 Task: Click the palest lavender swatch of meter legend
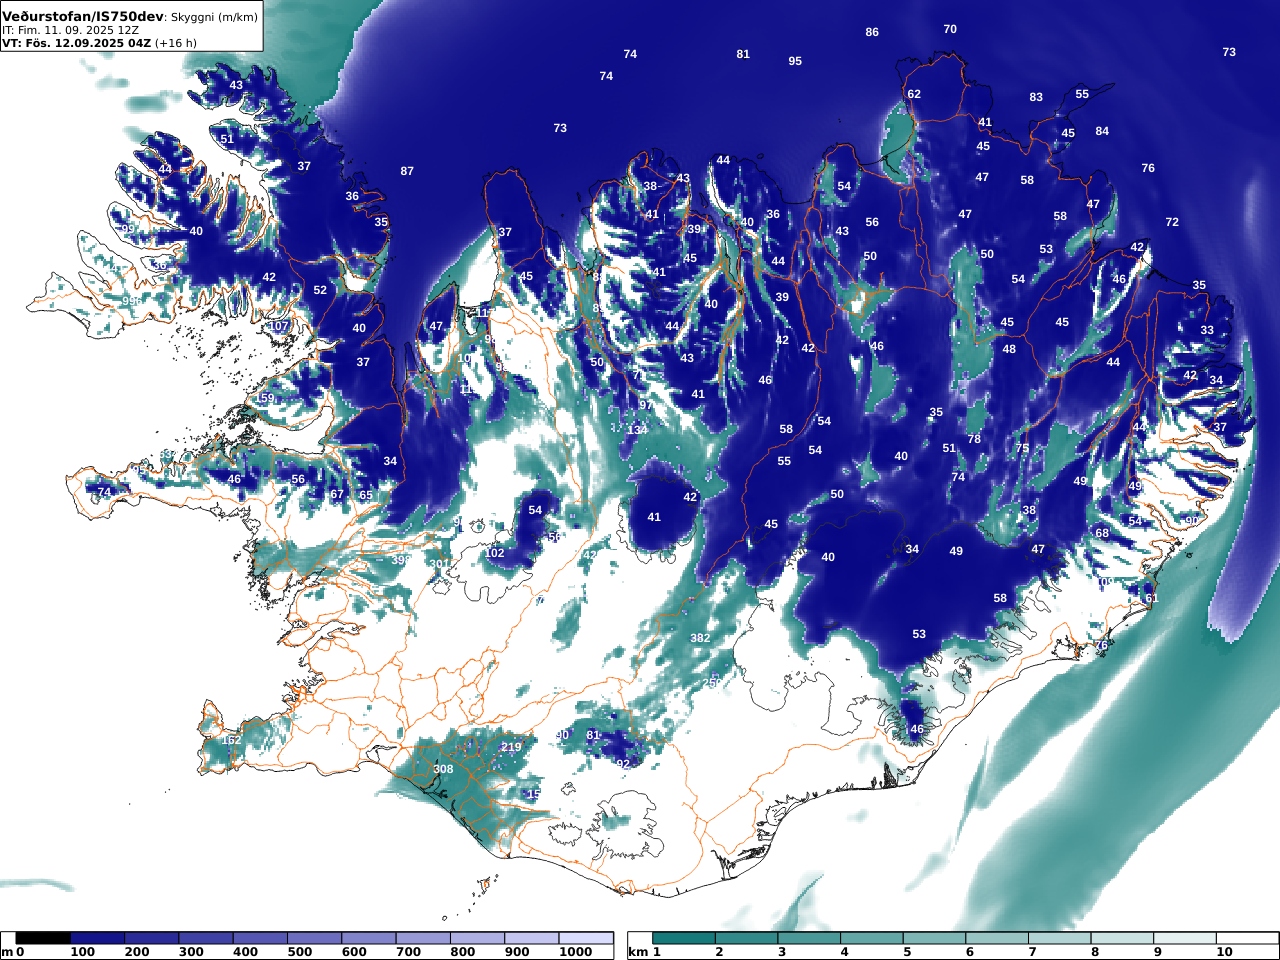click(x=586, y=938)
